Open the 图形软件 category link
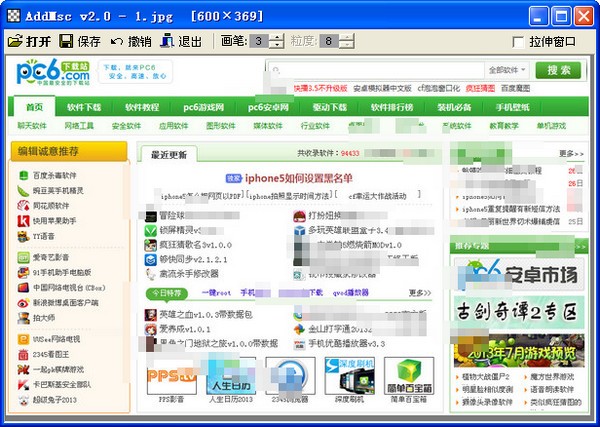The image size is (600, 427). point(221,126)
